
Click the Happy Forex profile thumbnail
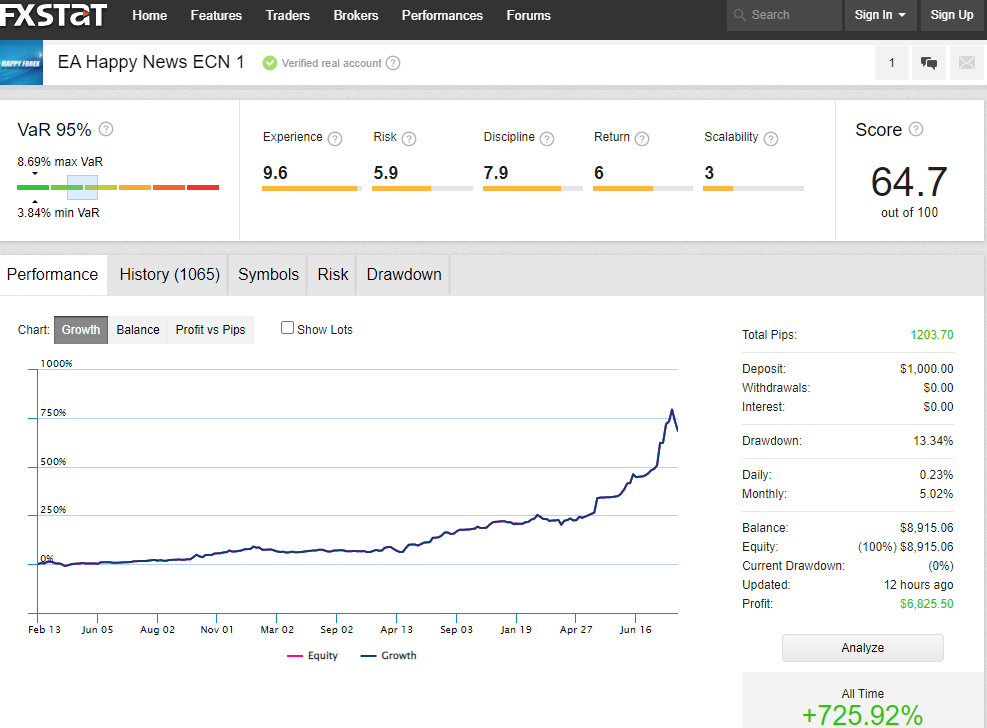pyautogui.click(x=21, y=63)
